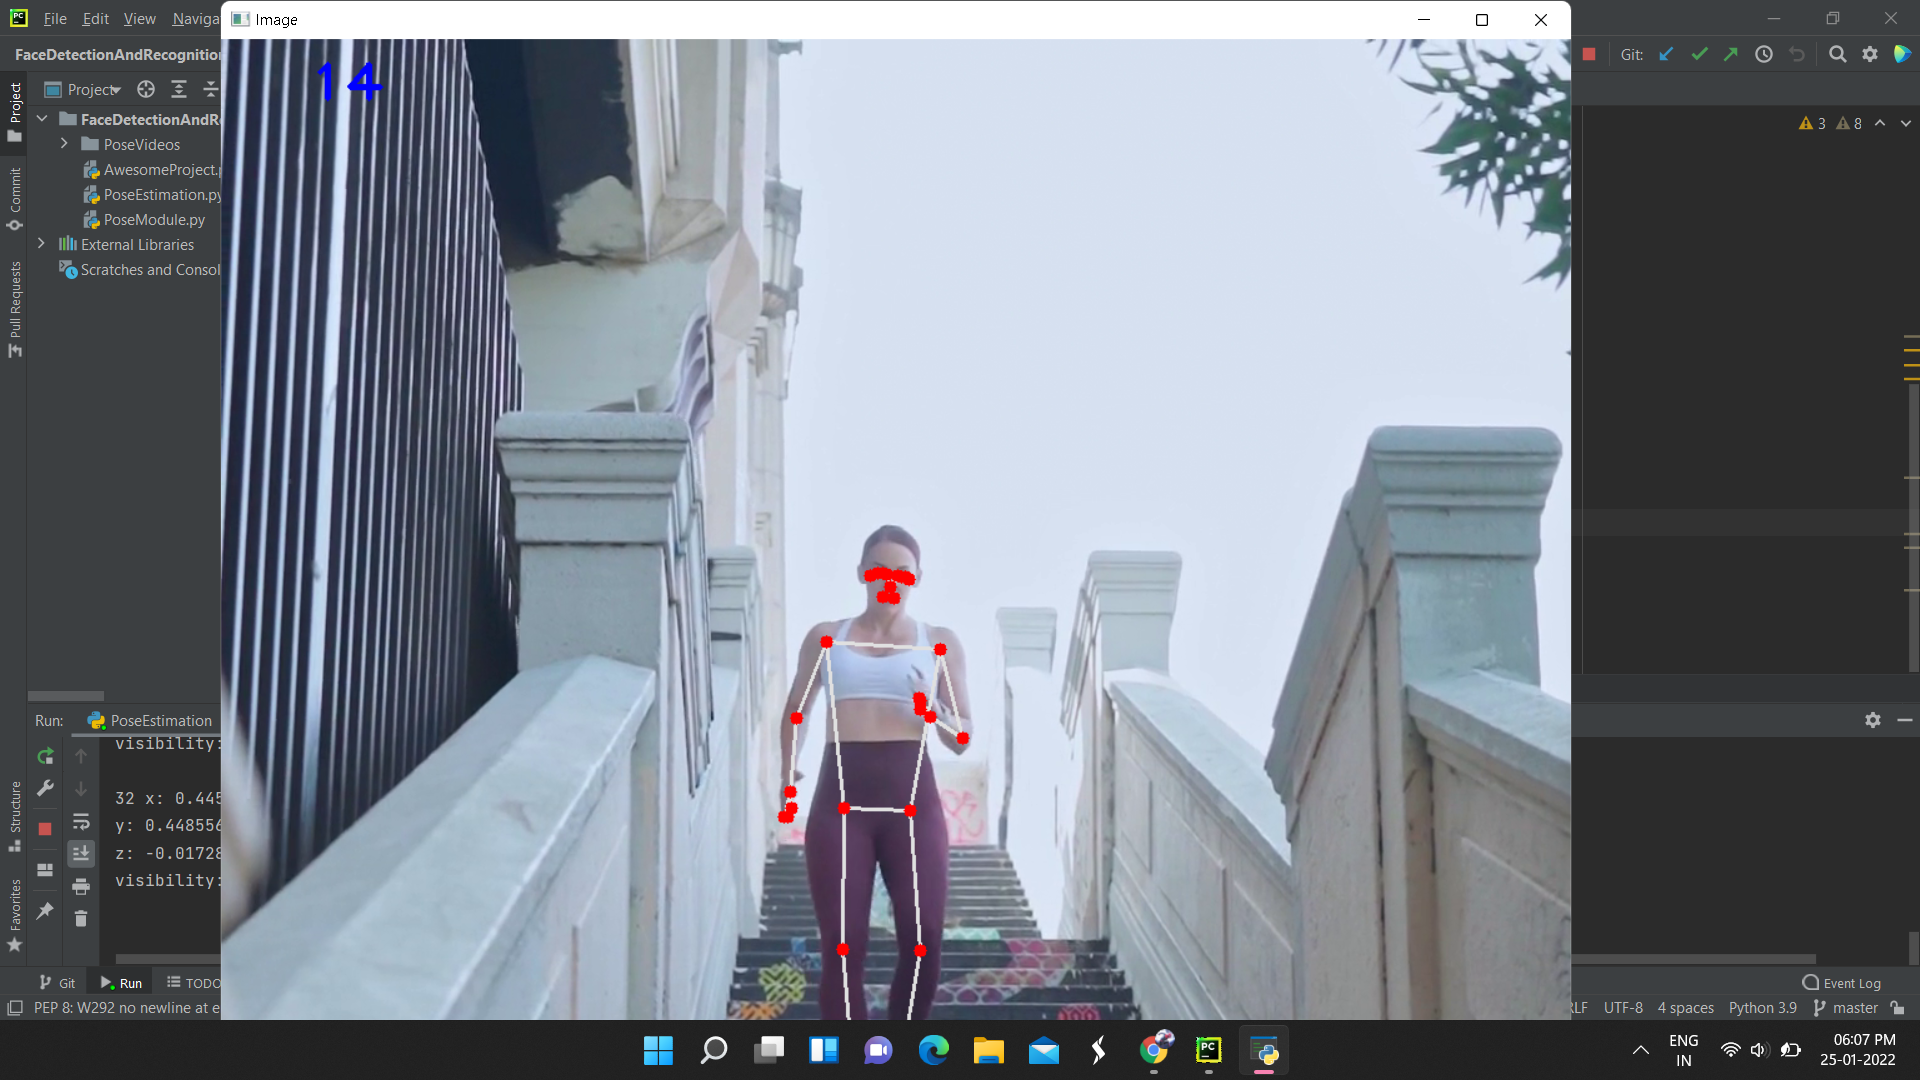Toggle scroll to end in Run console
The width and height of the screenshot is (1920, 1080).
81,853
